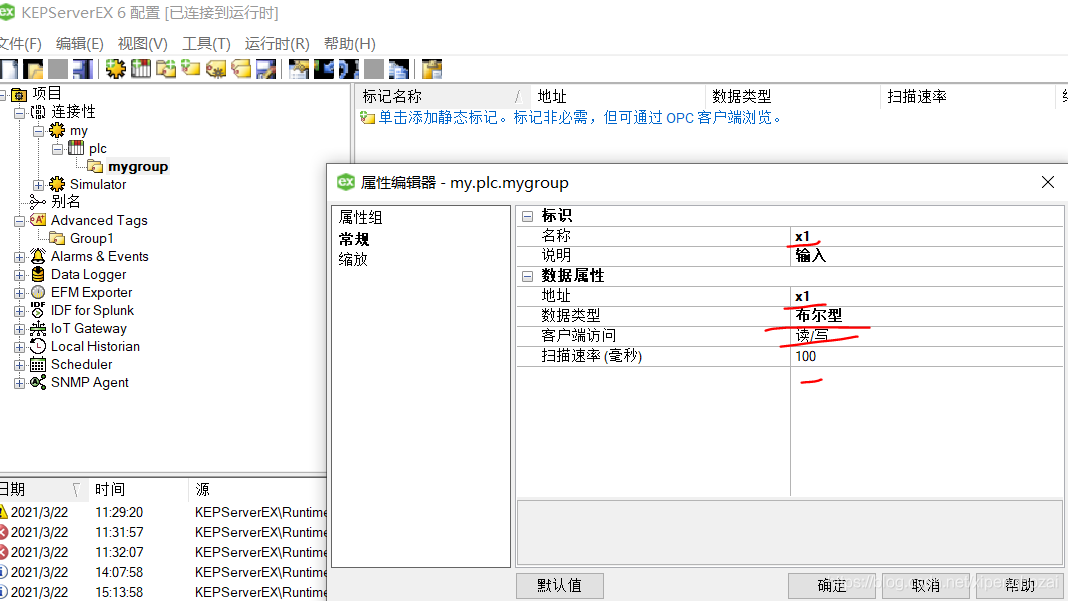Click the Open project folder icon
This screenshot has height=601, width=1068.
pyautogui.click(x=33, y=69)
